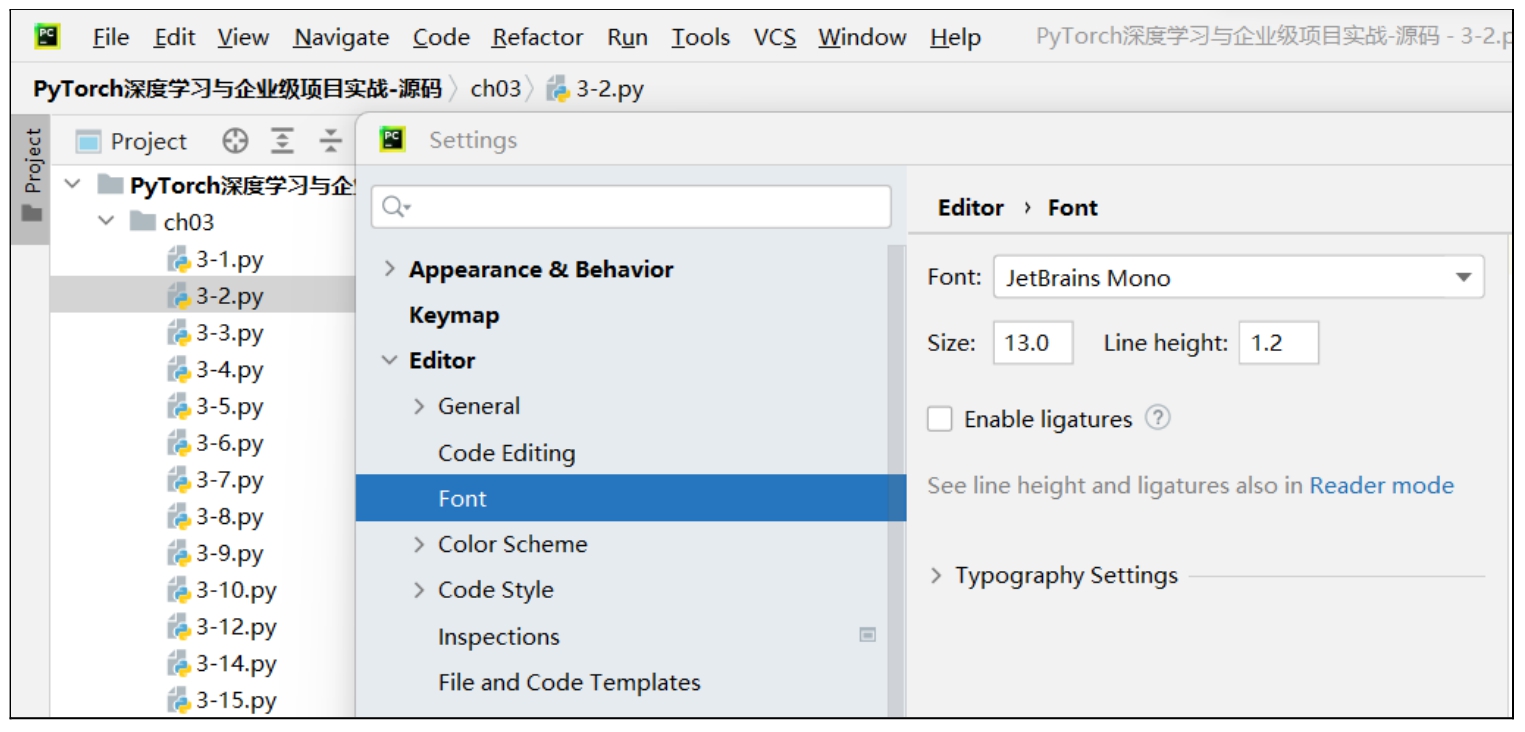The height and width of the screenshot is (732, 1525).
Task: Open the Refactor menu
Action: coord(538,38)
